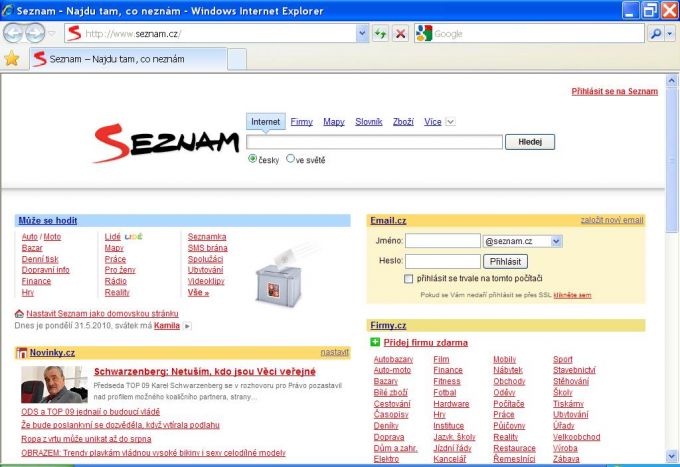Click the page scrollbar down arrow

coord(672,456)
